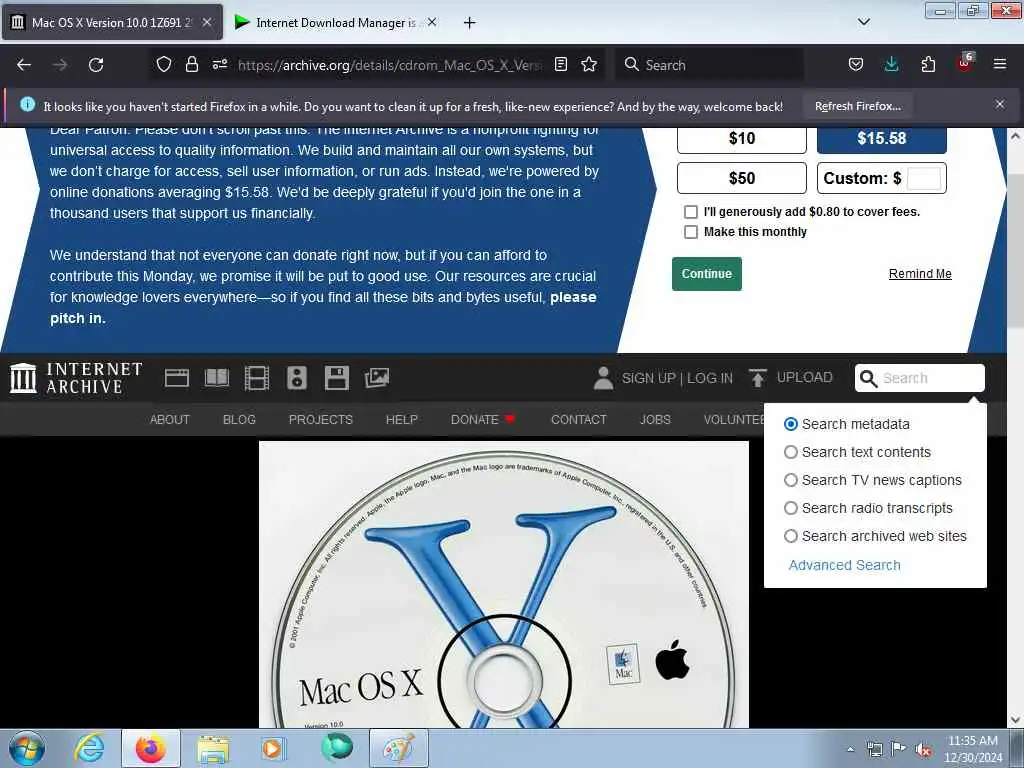
Task: Open the extensions puzzle icon
Action: point(928,64)
